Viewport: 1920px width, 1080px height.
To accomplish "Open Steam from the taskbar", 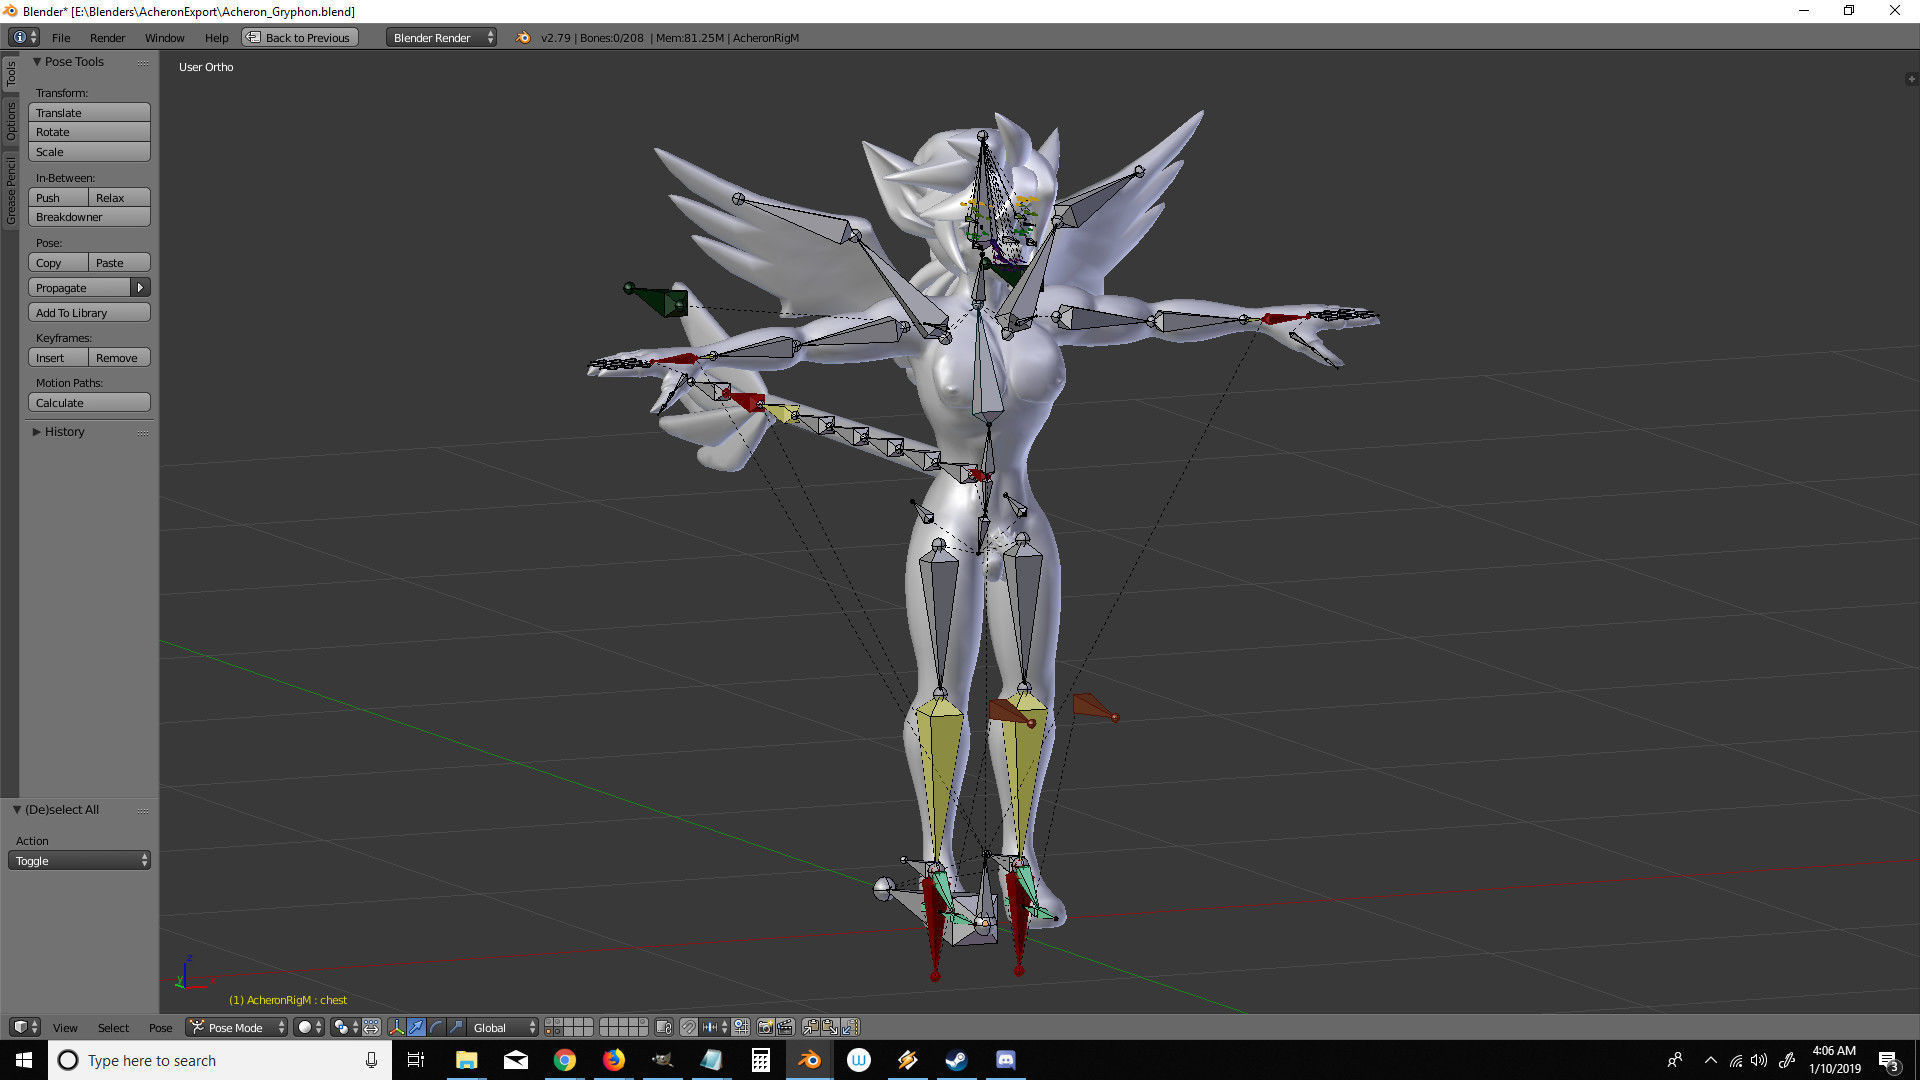I will point(956,1060).
